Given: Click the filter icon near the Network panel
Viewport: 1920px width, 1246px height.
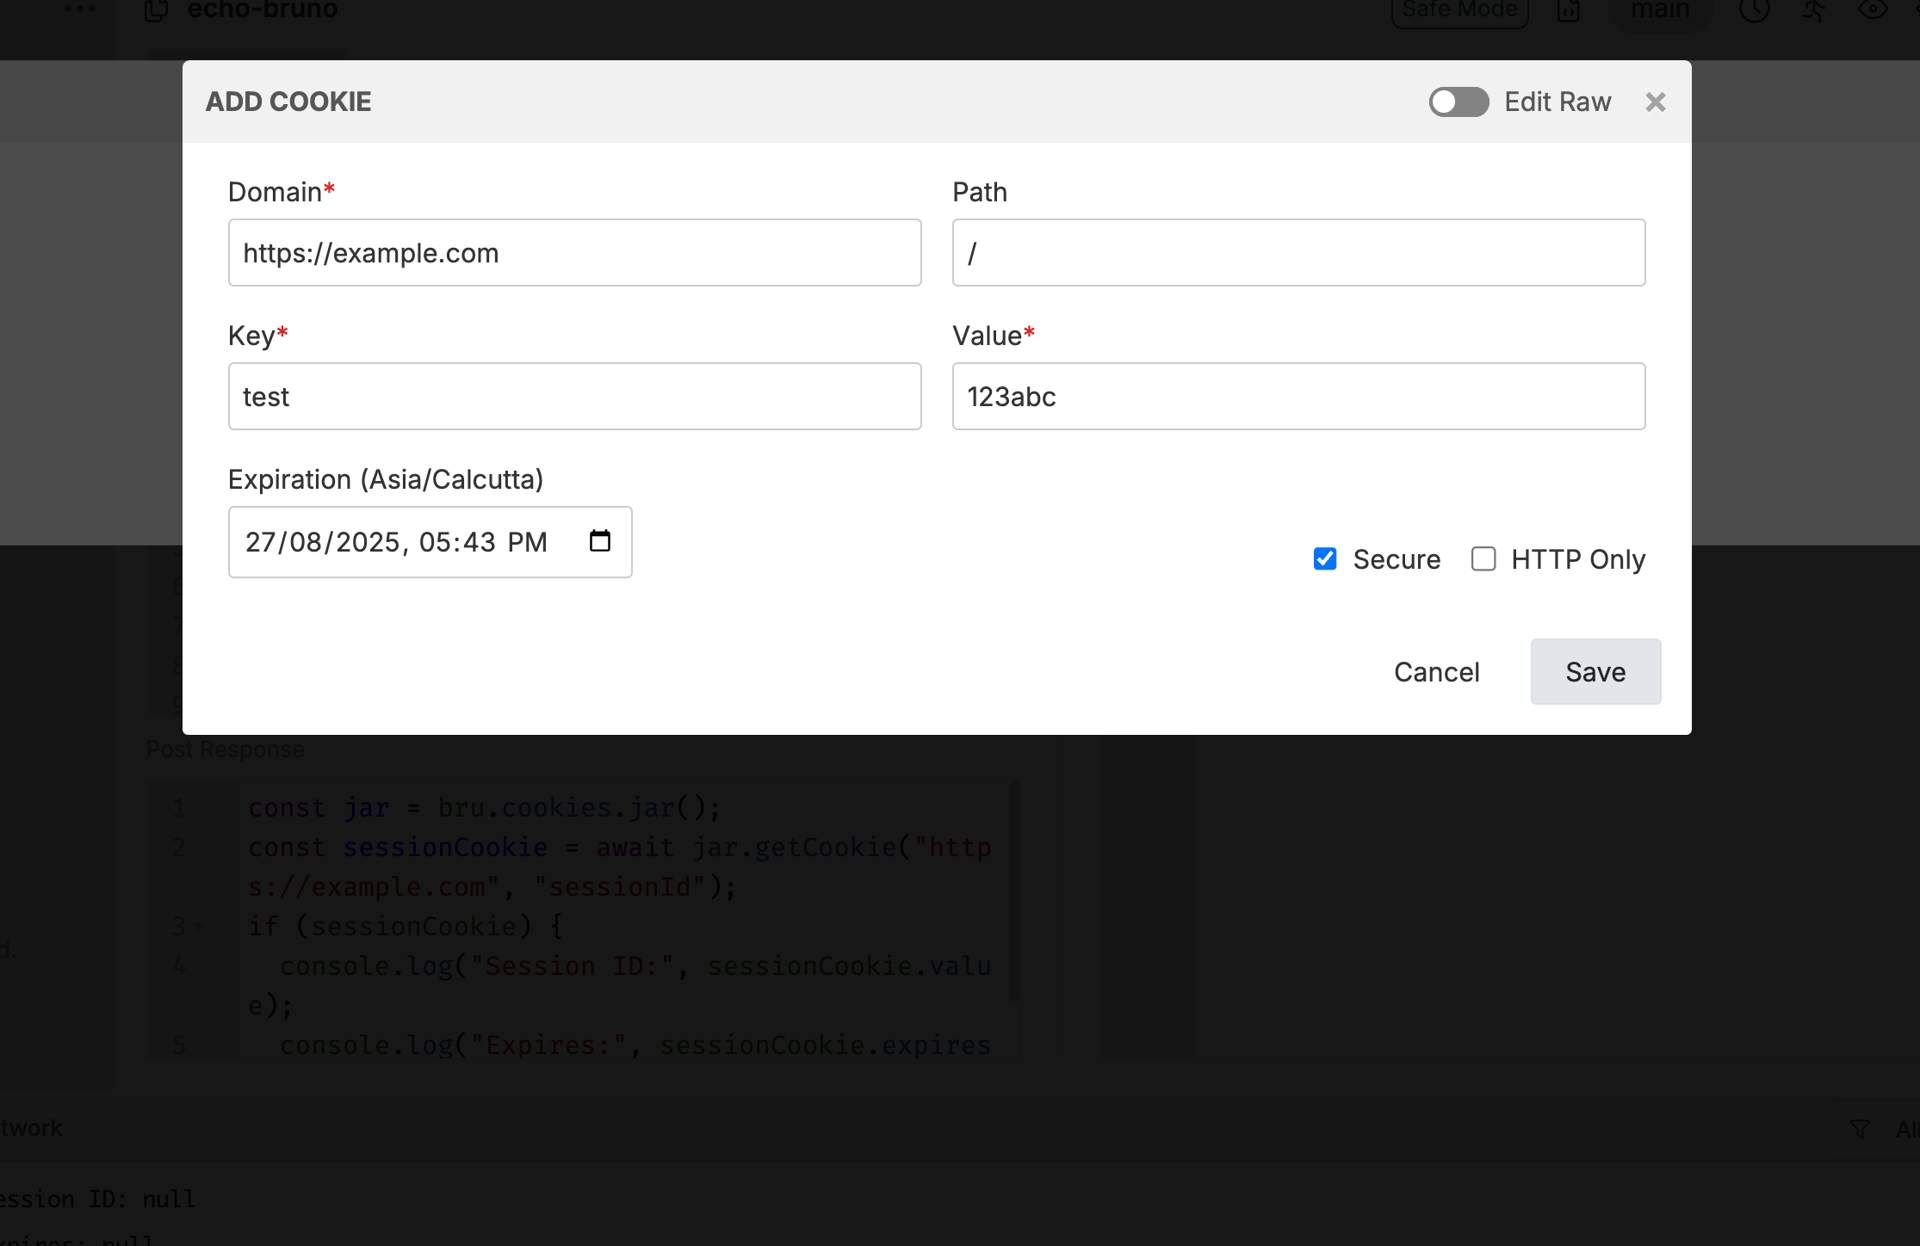Looking at the screenshot, I should point(1862,1128).
